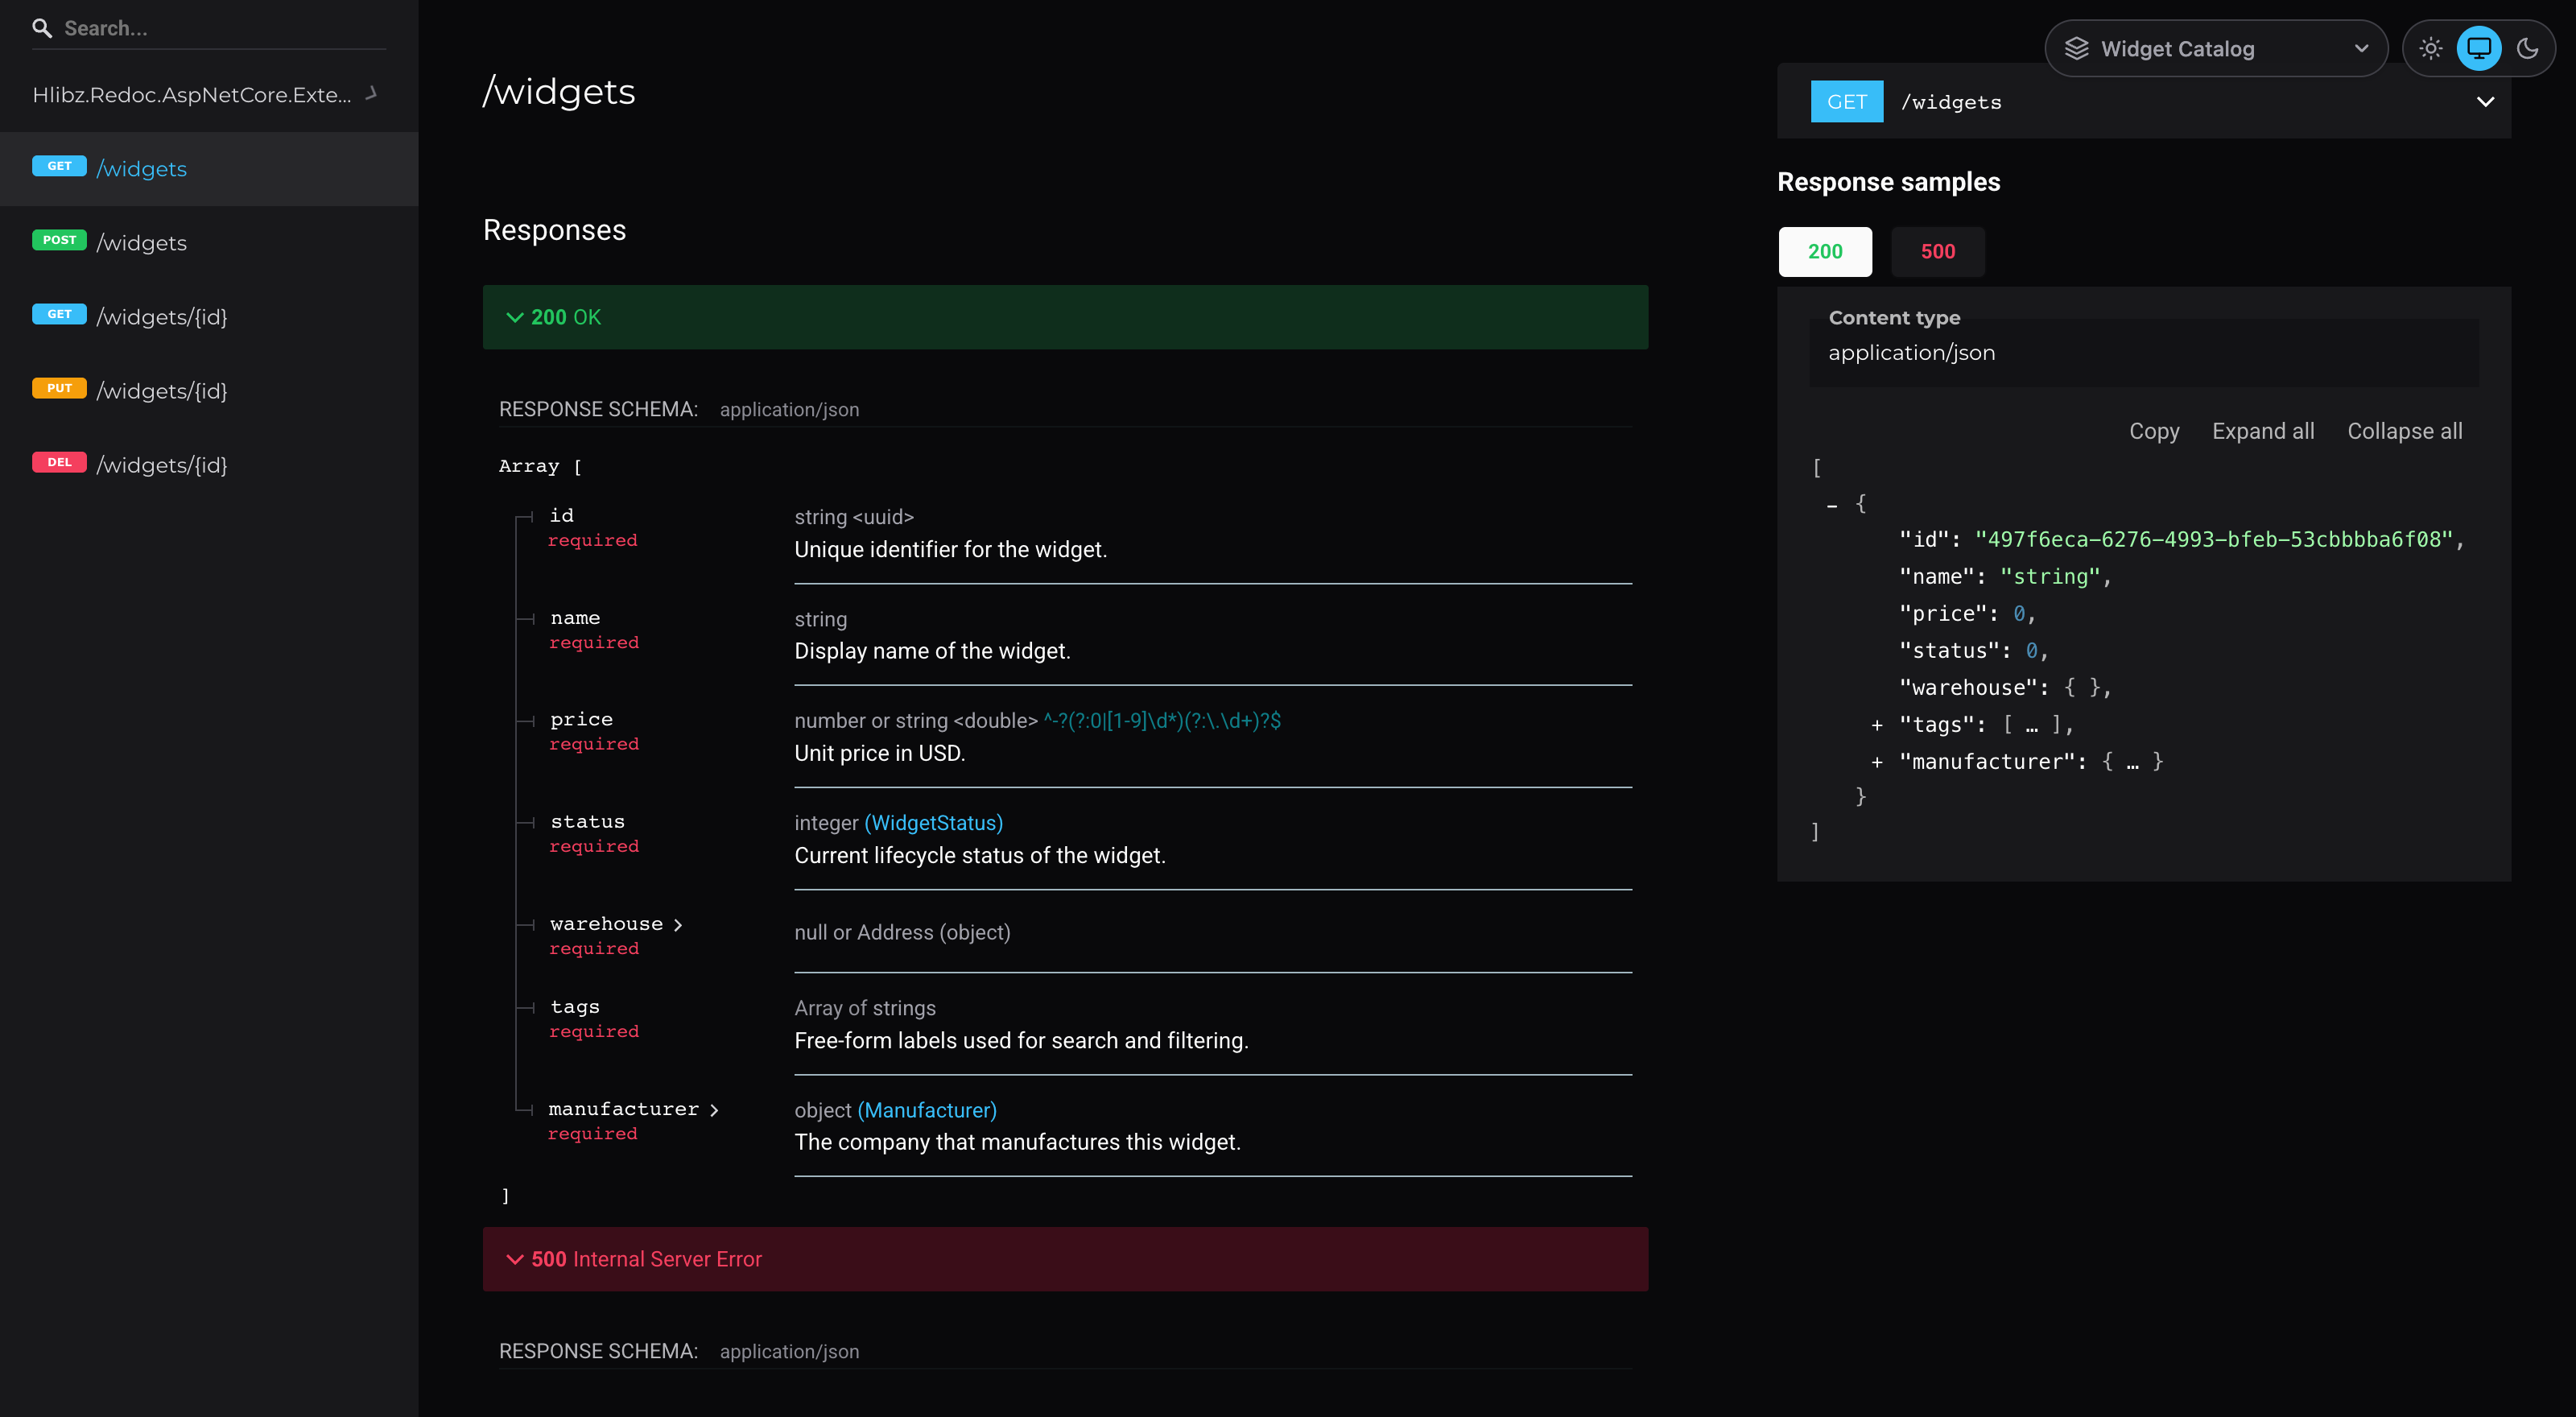Image resolution: width=2576 pixels, height=1417 pixels.
Task: Open the Content type application/json selector
Action: 2143,353
